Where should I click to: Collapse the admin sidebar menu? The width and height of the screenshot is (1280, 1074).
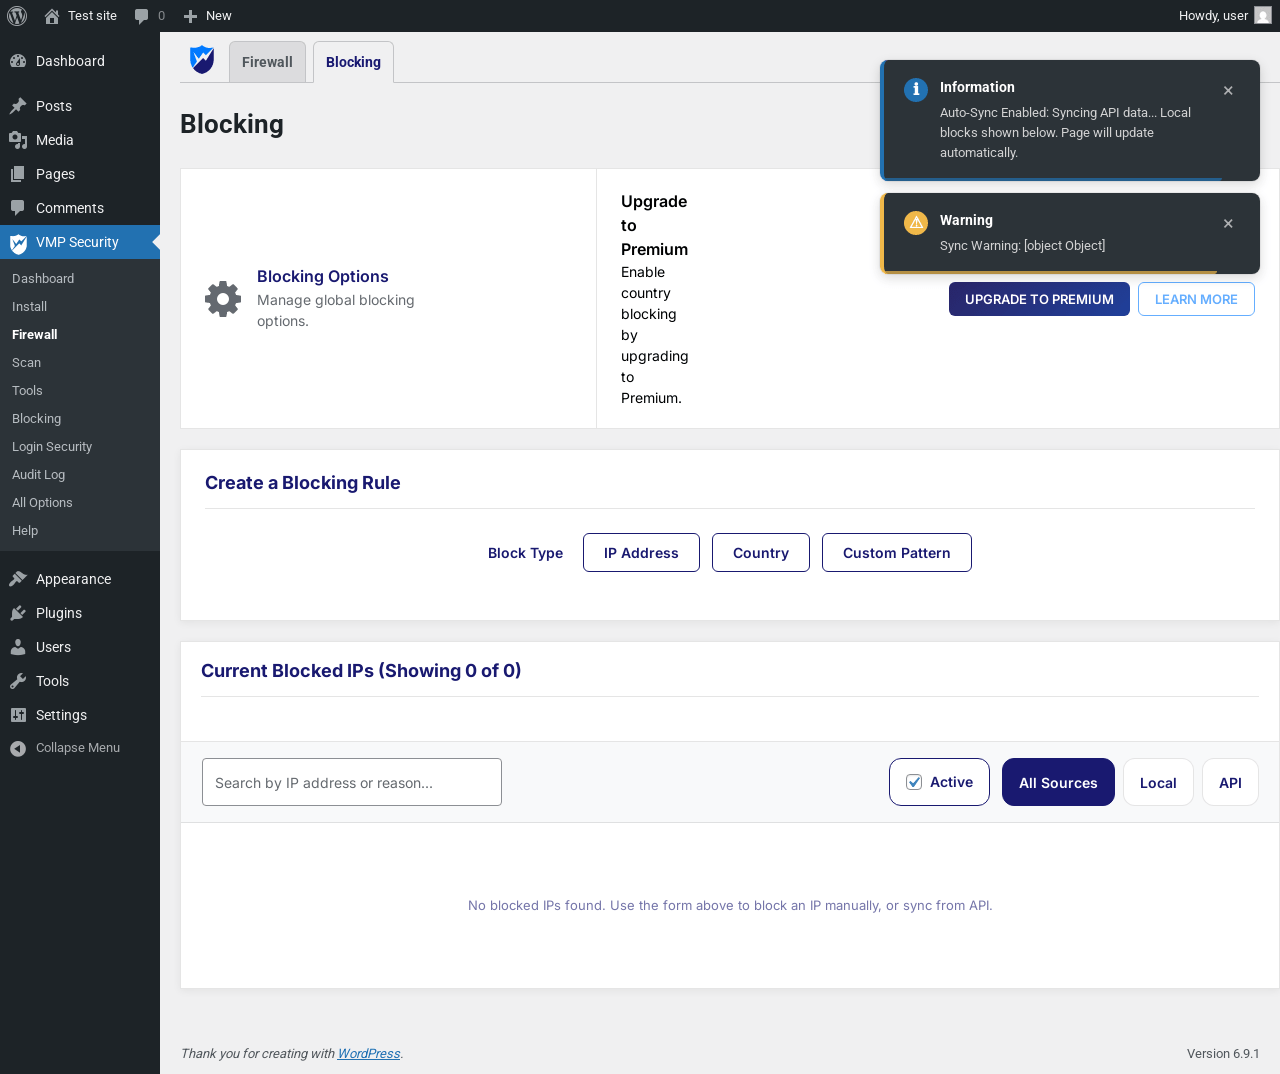pyautogui.click(x=80, y=748)
